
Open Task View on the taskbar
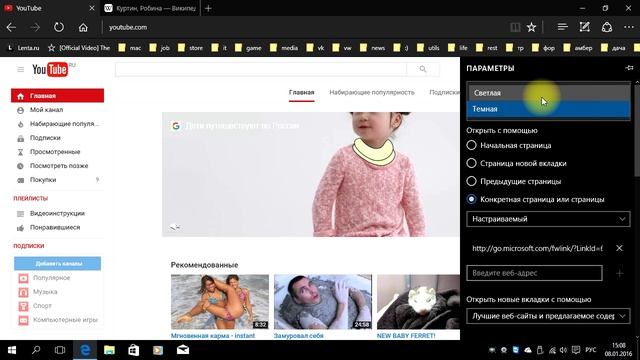point(60,350)
